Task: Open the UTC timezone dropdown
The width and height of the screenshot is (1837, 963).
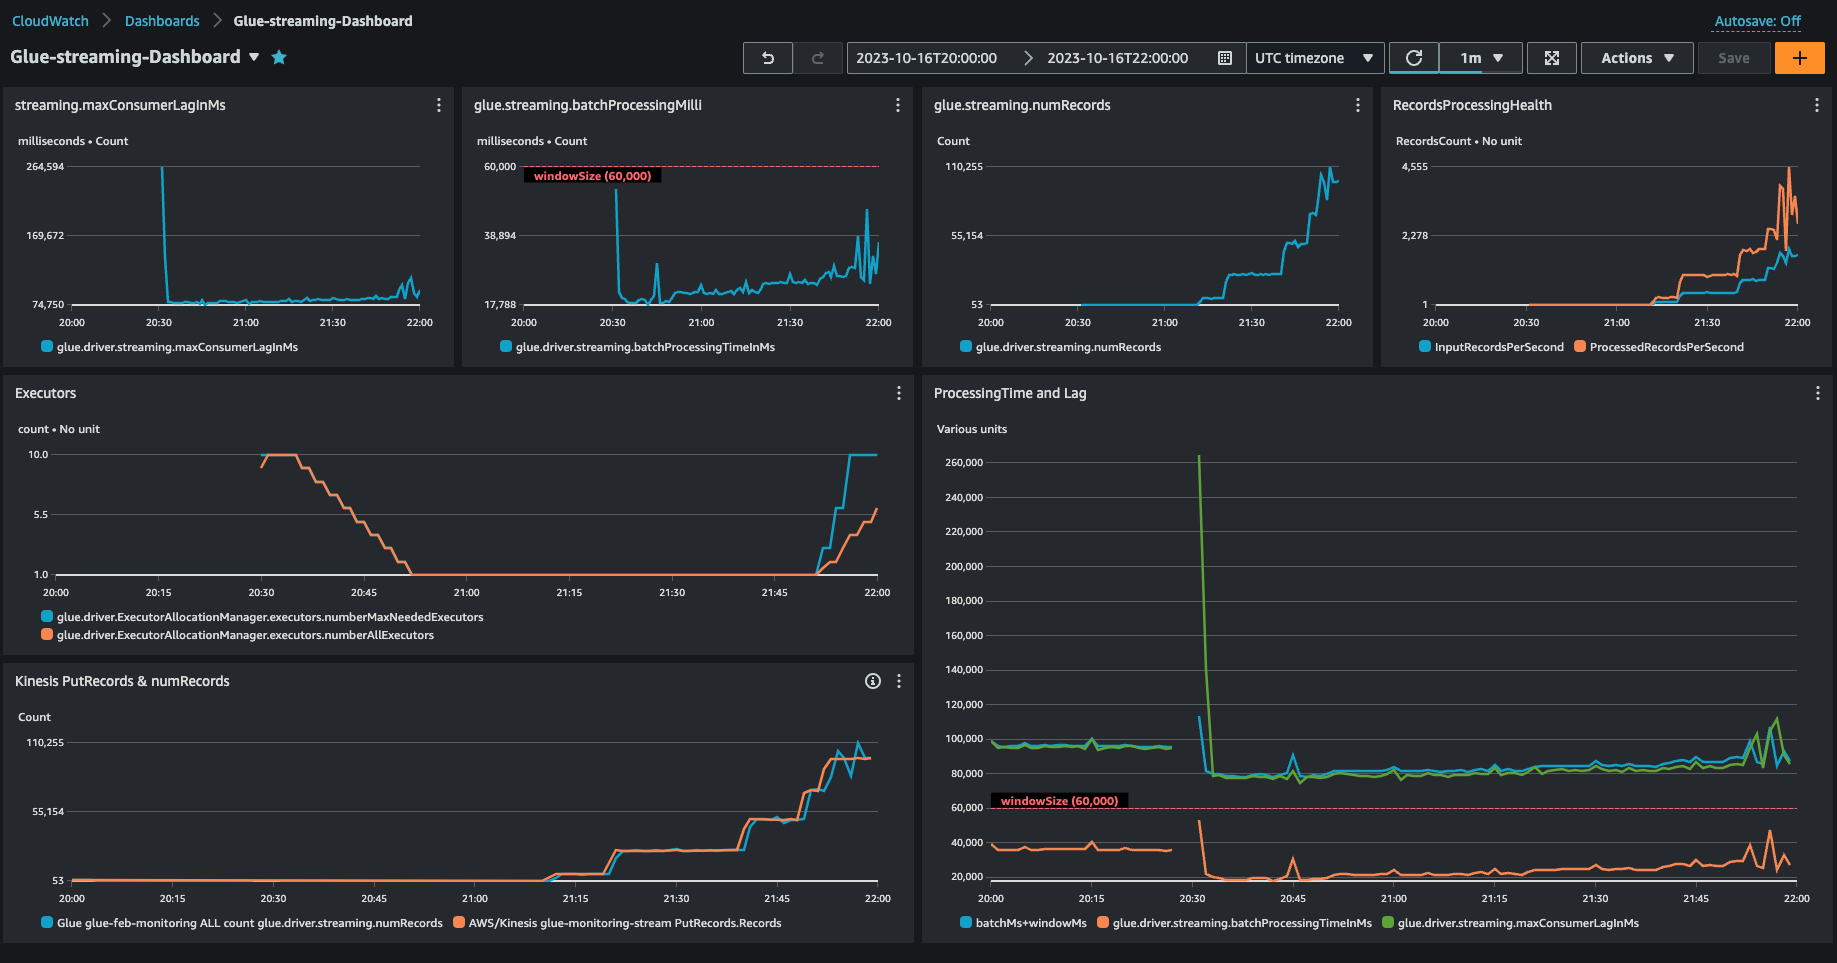Action: 1314,58
